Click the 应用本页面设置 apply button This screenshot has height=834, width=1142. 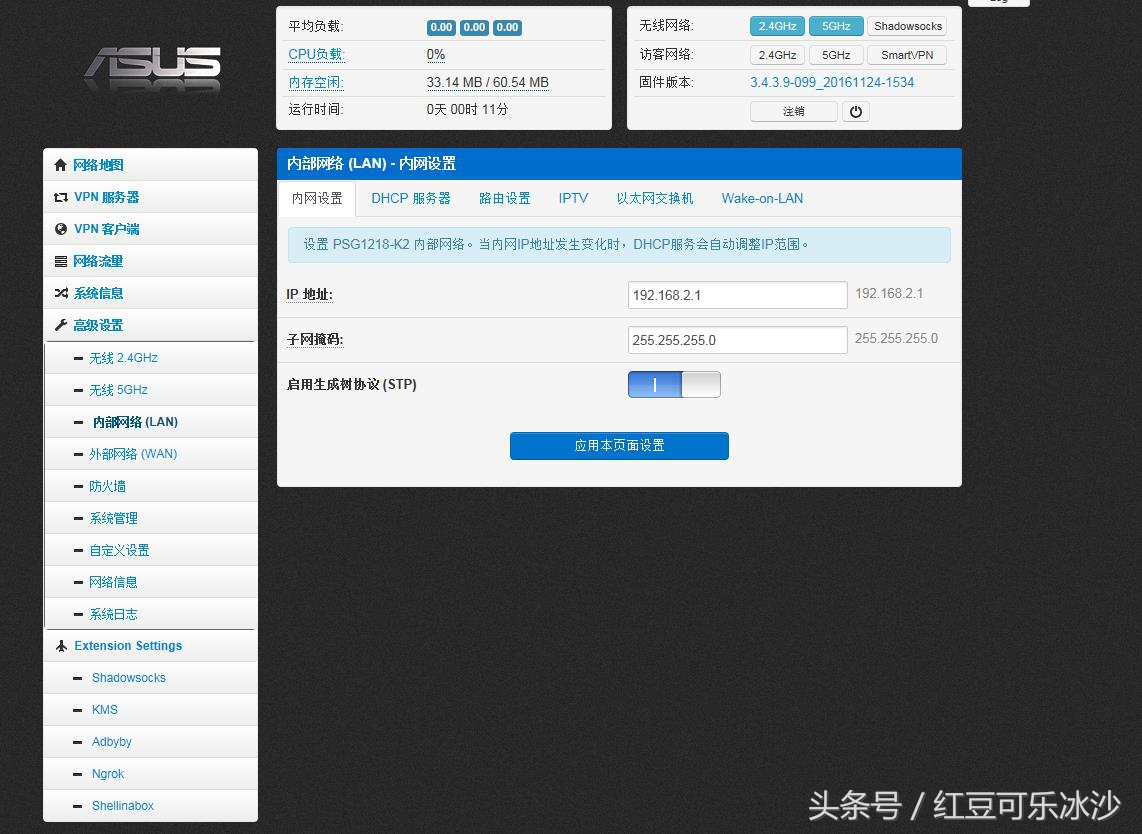(x=618, y=446)
